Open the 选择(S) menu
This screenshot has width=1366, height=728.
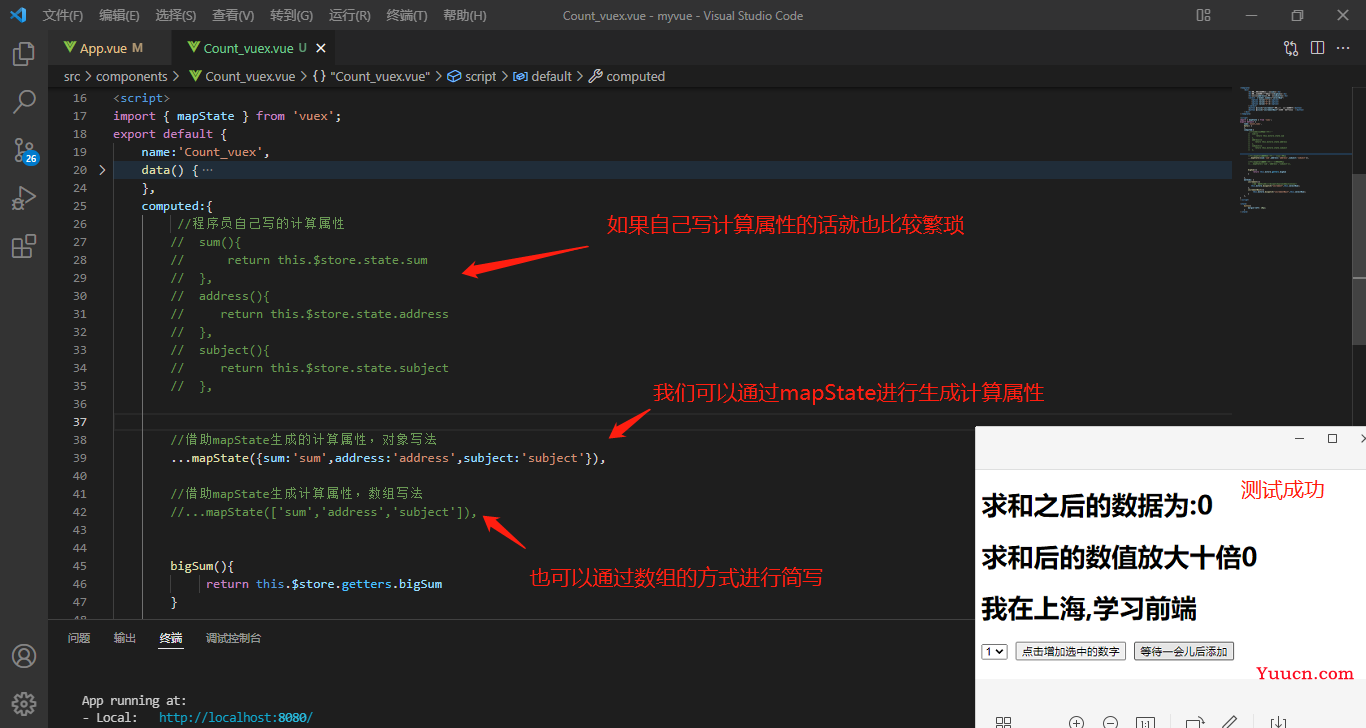(176, 15)
